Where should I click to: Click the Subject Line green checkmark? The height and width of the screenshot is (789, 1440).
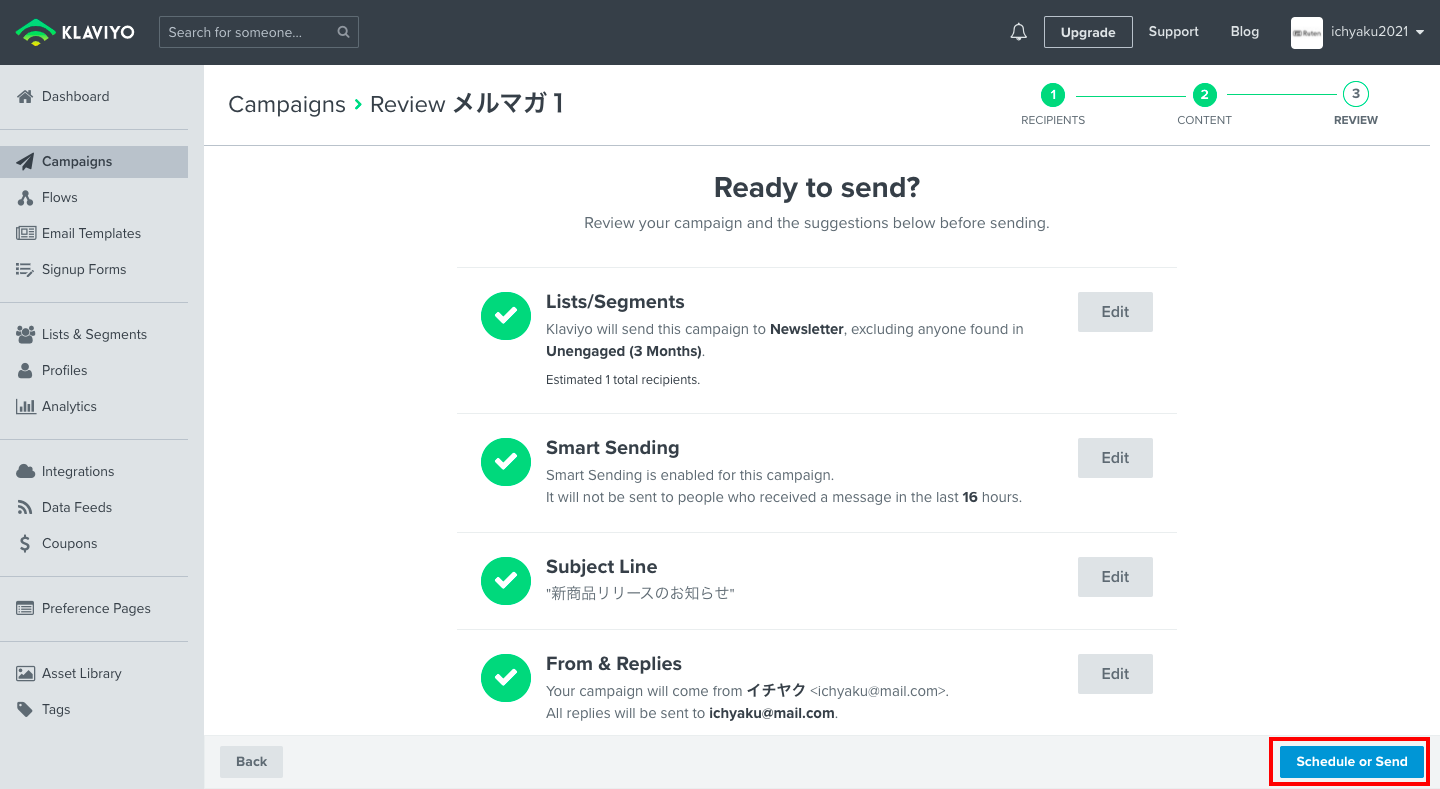506,581
